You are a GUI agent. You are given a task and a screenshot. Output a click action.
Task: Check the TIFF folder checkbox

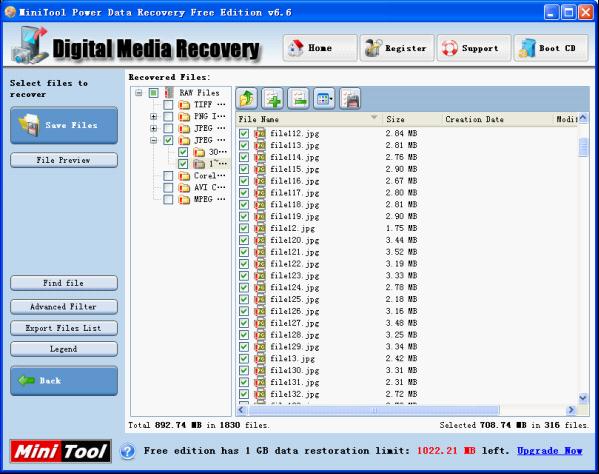pos(168,105)
